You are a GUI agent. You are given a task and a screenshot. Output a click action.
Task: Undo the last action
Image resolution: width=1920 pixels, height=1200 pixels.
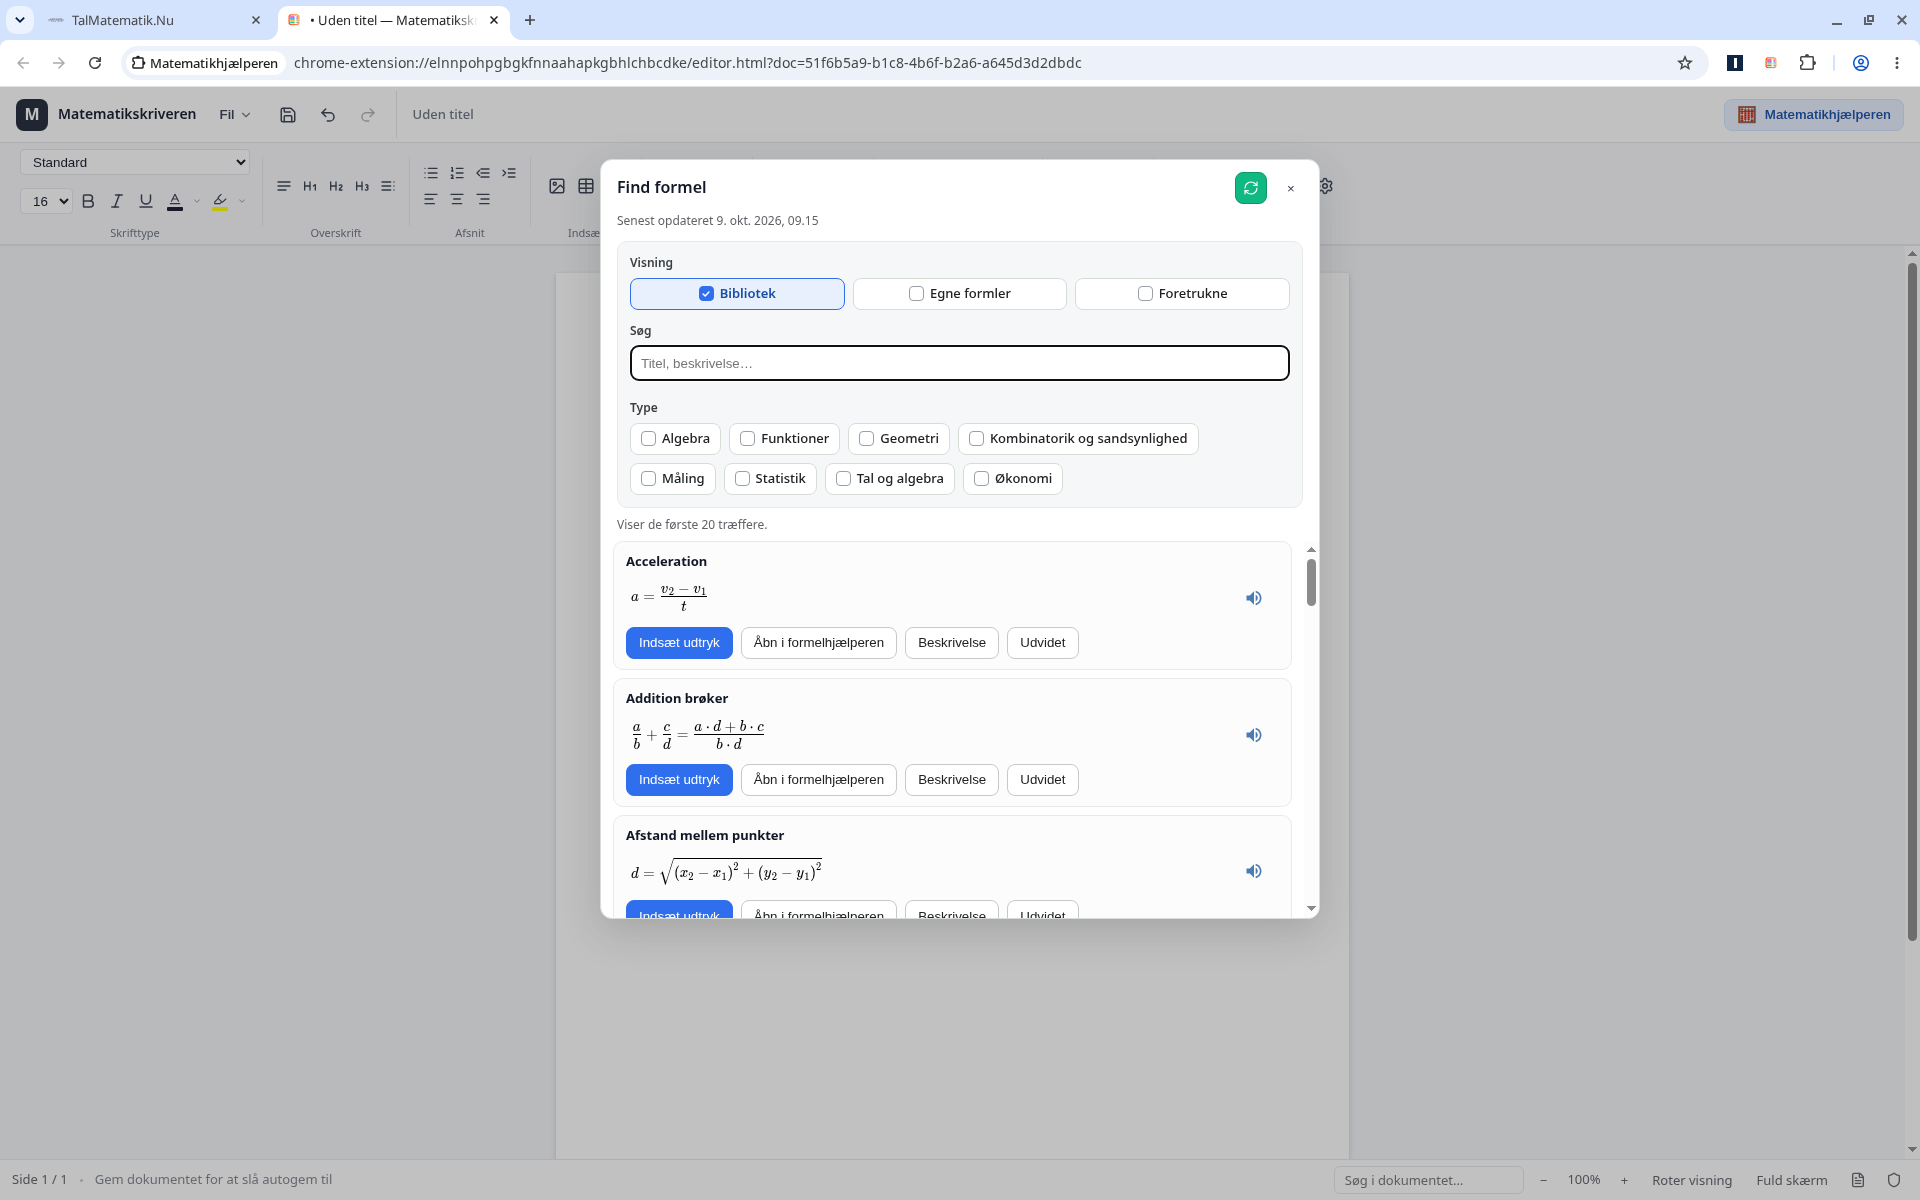click(328, 115)
